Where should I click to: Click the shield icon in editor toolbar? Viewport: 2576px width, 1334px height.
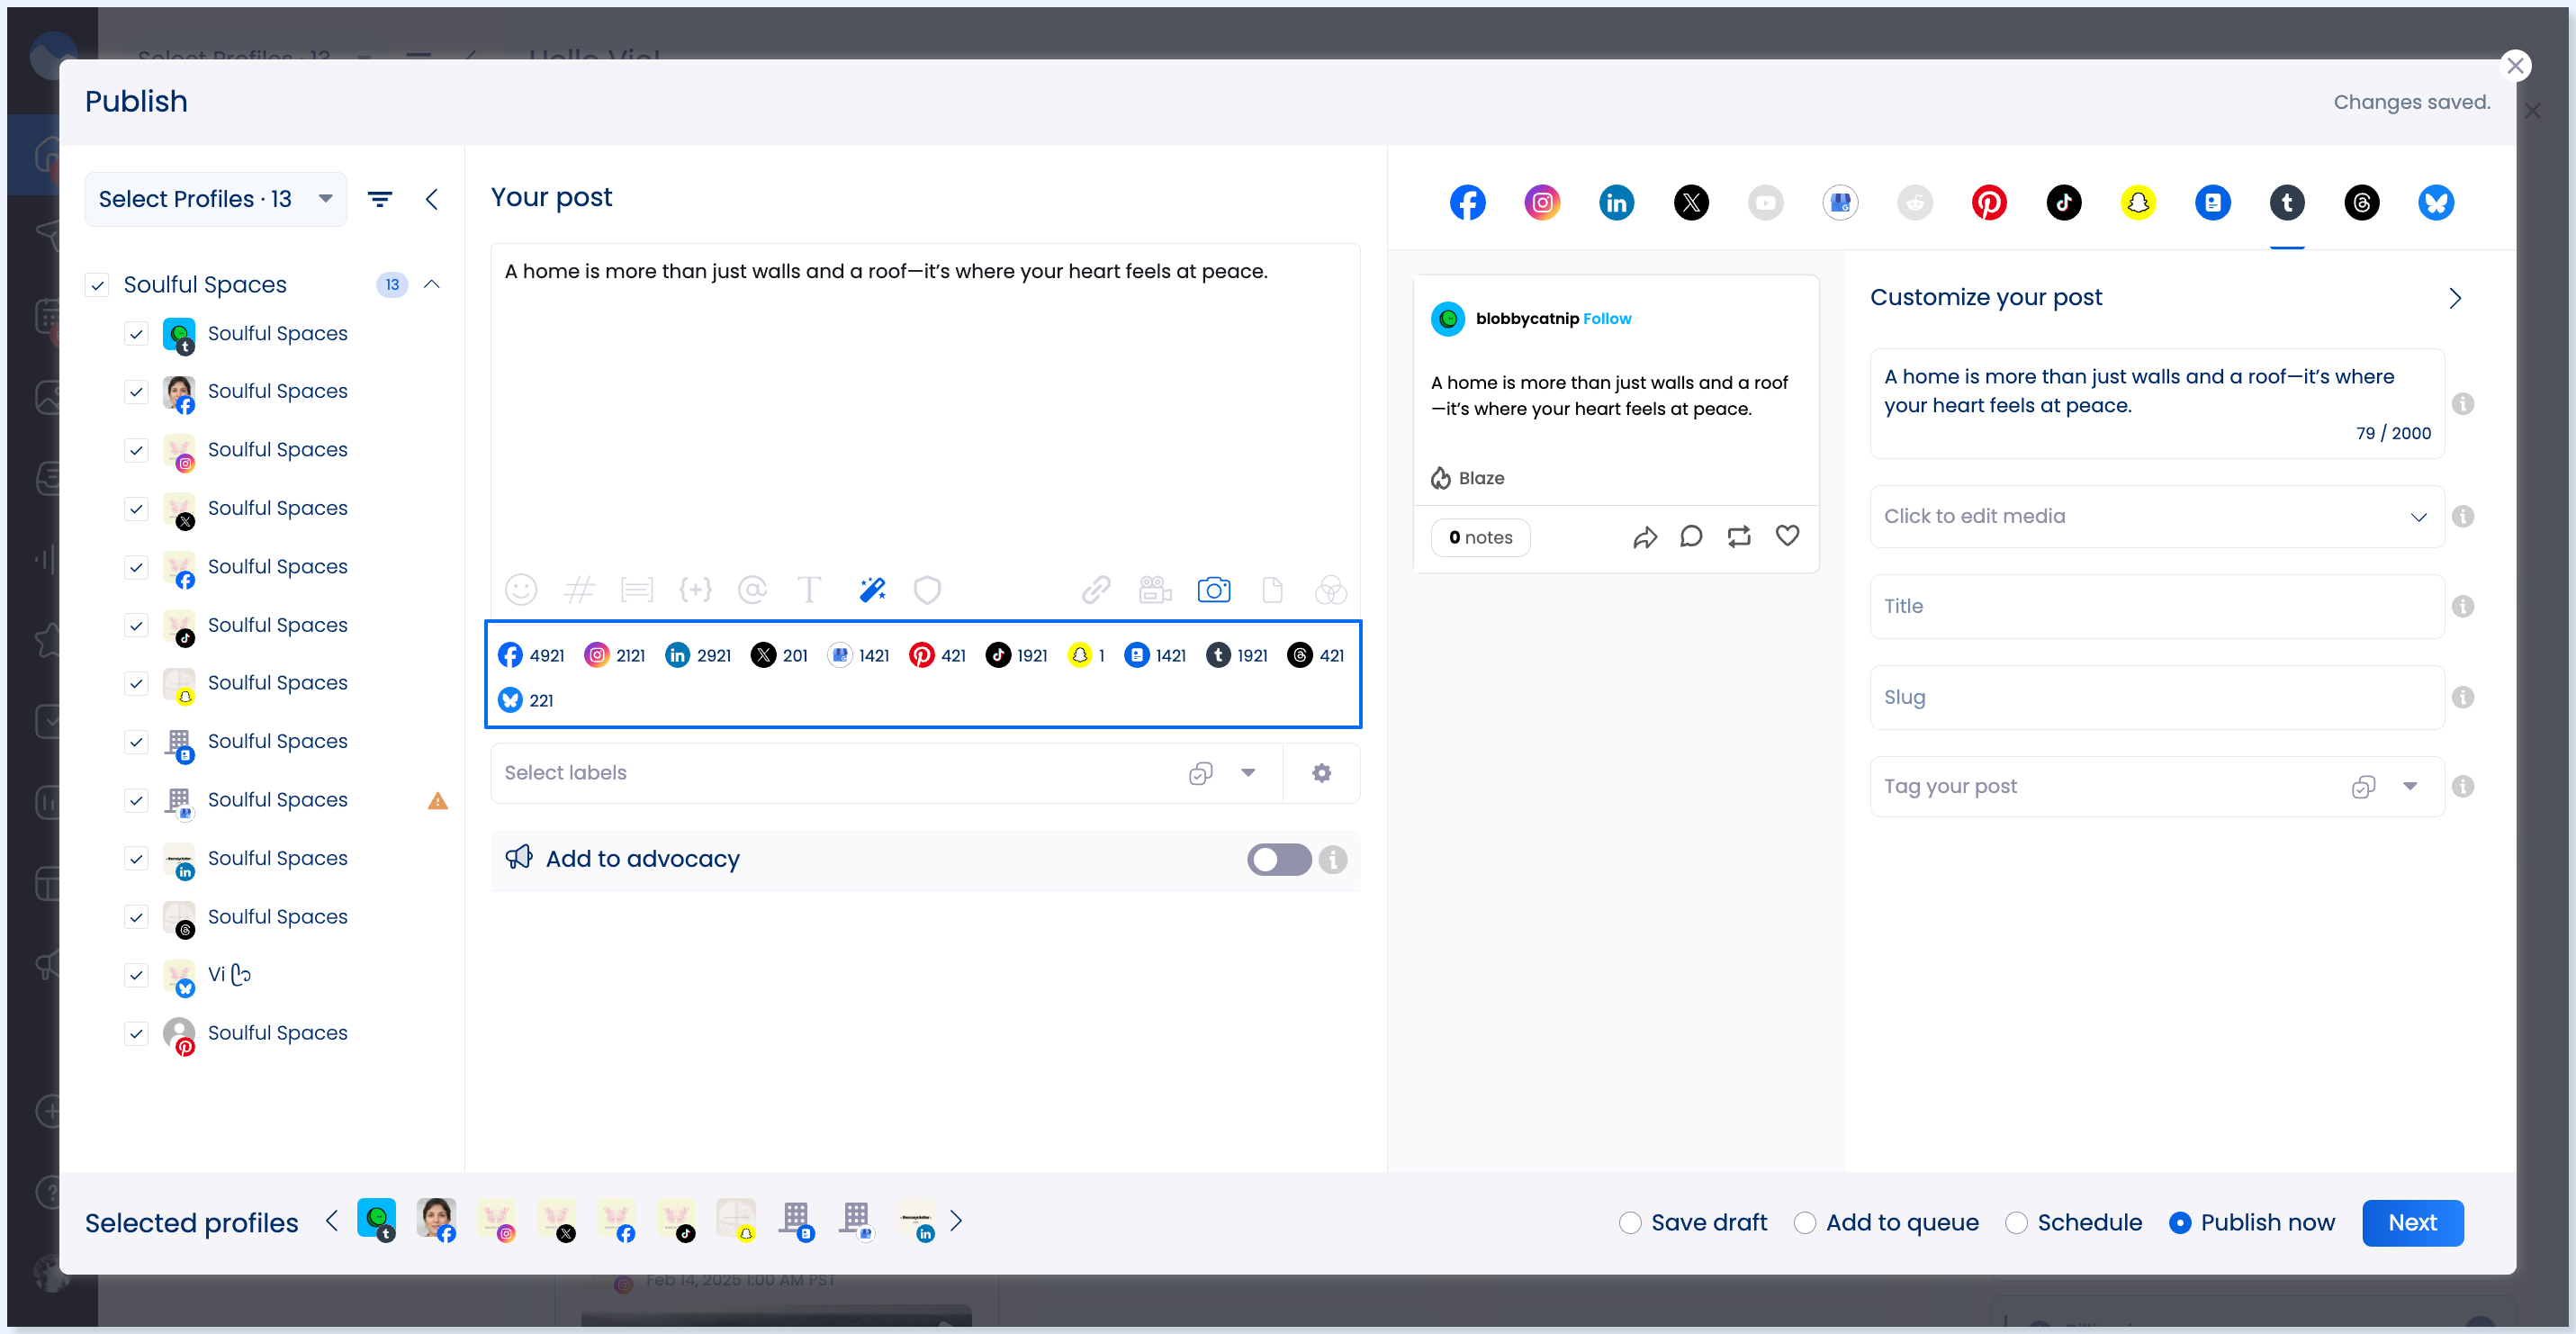coord(928,590)
